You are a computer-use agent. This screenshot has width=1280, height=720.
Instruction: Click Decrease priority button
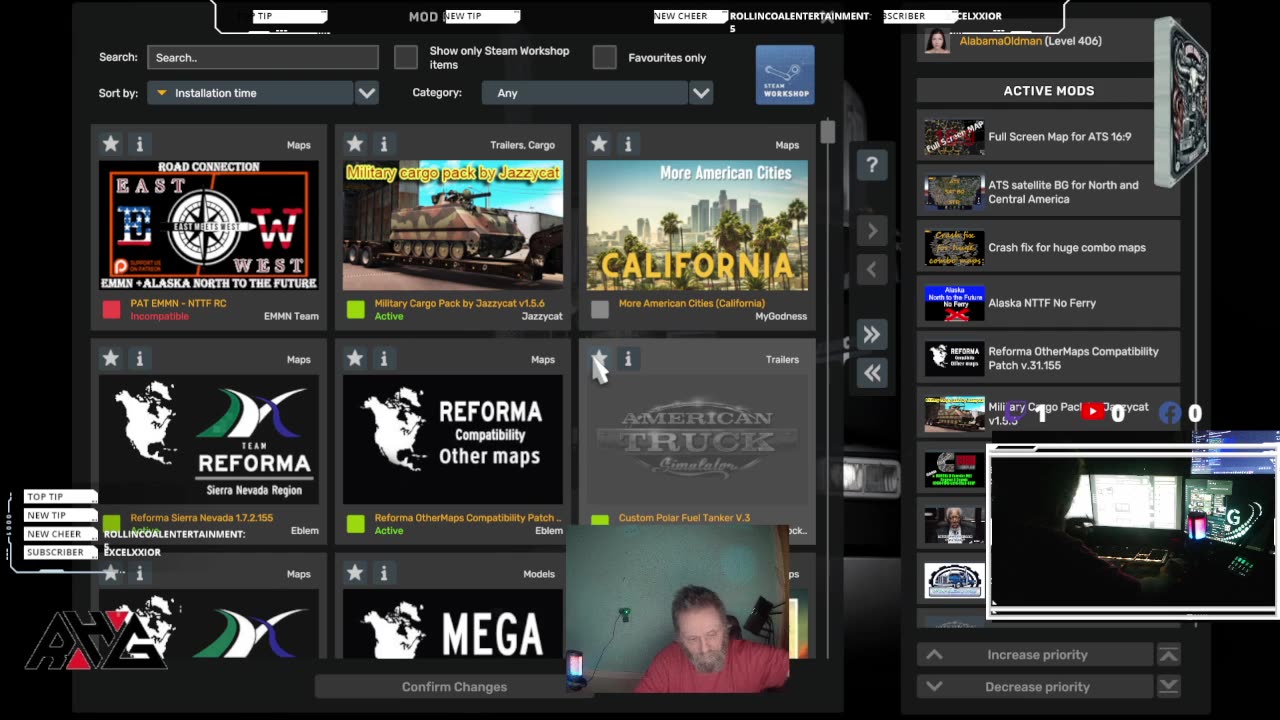click(x=1037, y=687)
